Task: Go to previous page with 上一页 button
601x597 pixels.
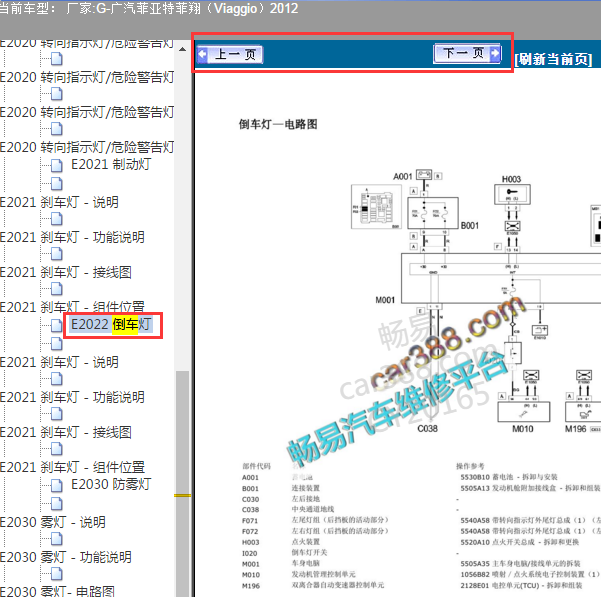Action: coord(230,55)
